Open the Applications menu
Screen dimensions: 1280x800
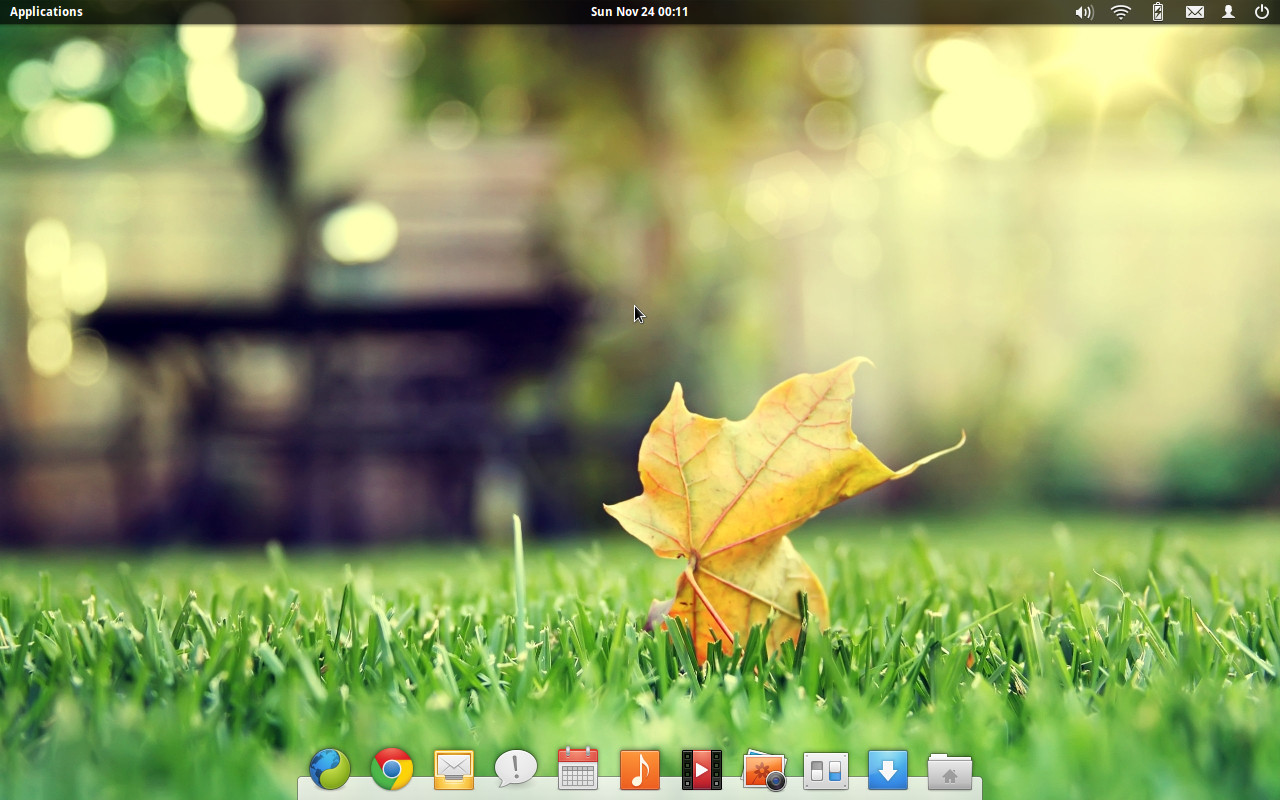(x=46, y=12)
